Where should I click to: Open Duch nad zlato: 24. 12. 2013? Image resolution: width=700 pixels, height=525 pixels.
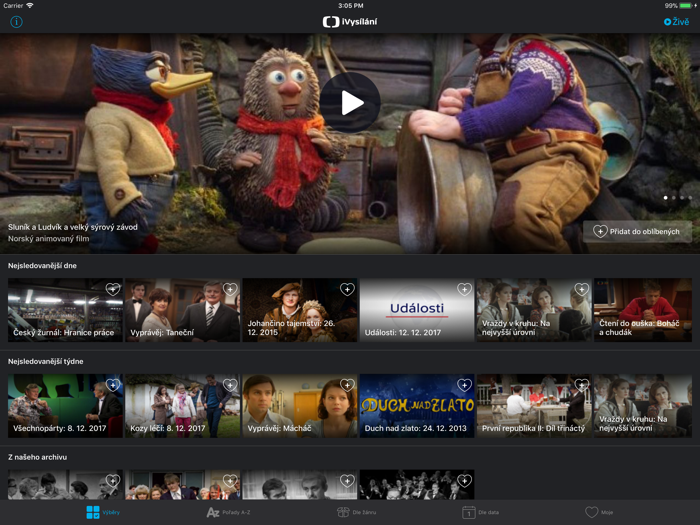pyautogui.click(x=417, y=406)
